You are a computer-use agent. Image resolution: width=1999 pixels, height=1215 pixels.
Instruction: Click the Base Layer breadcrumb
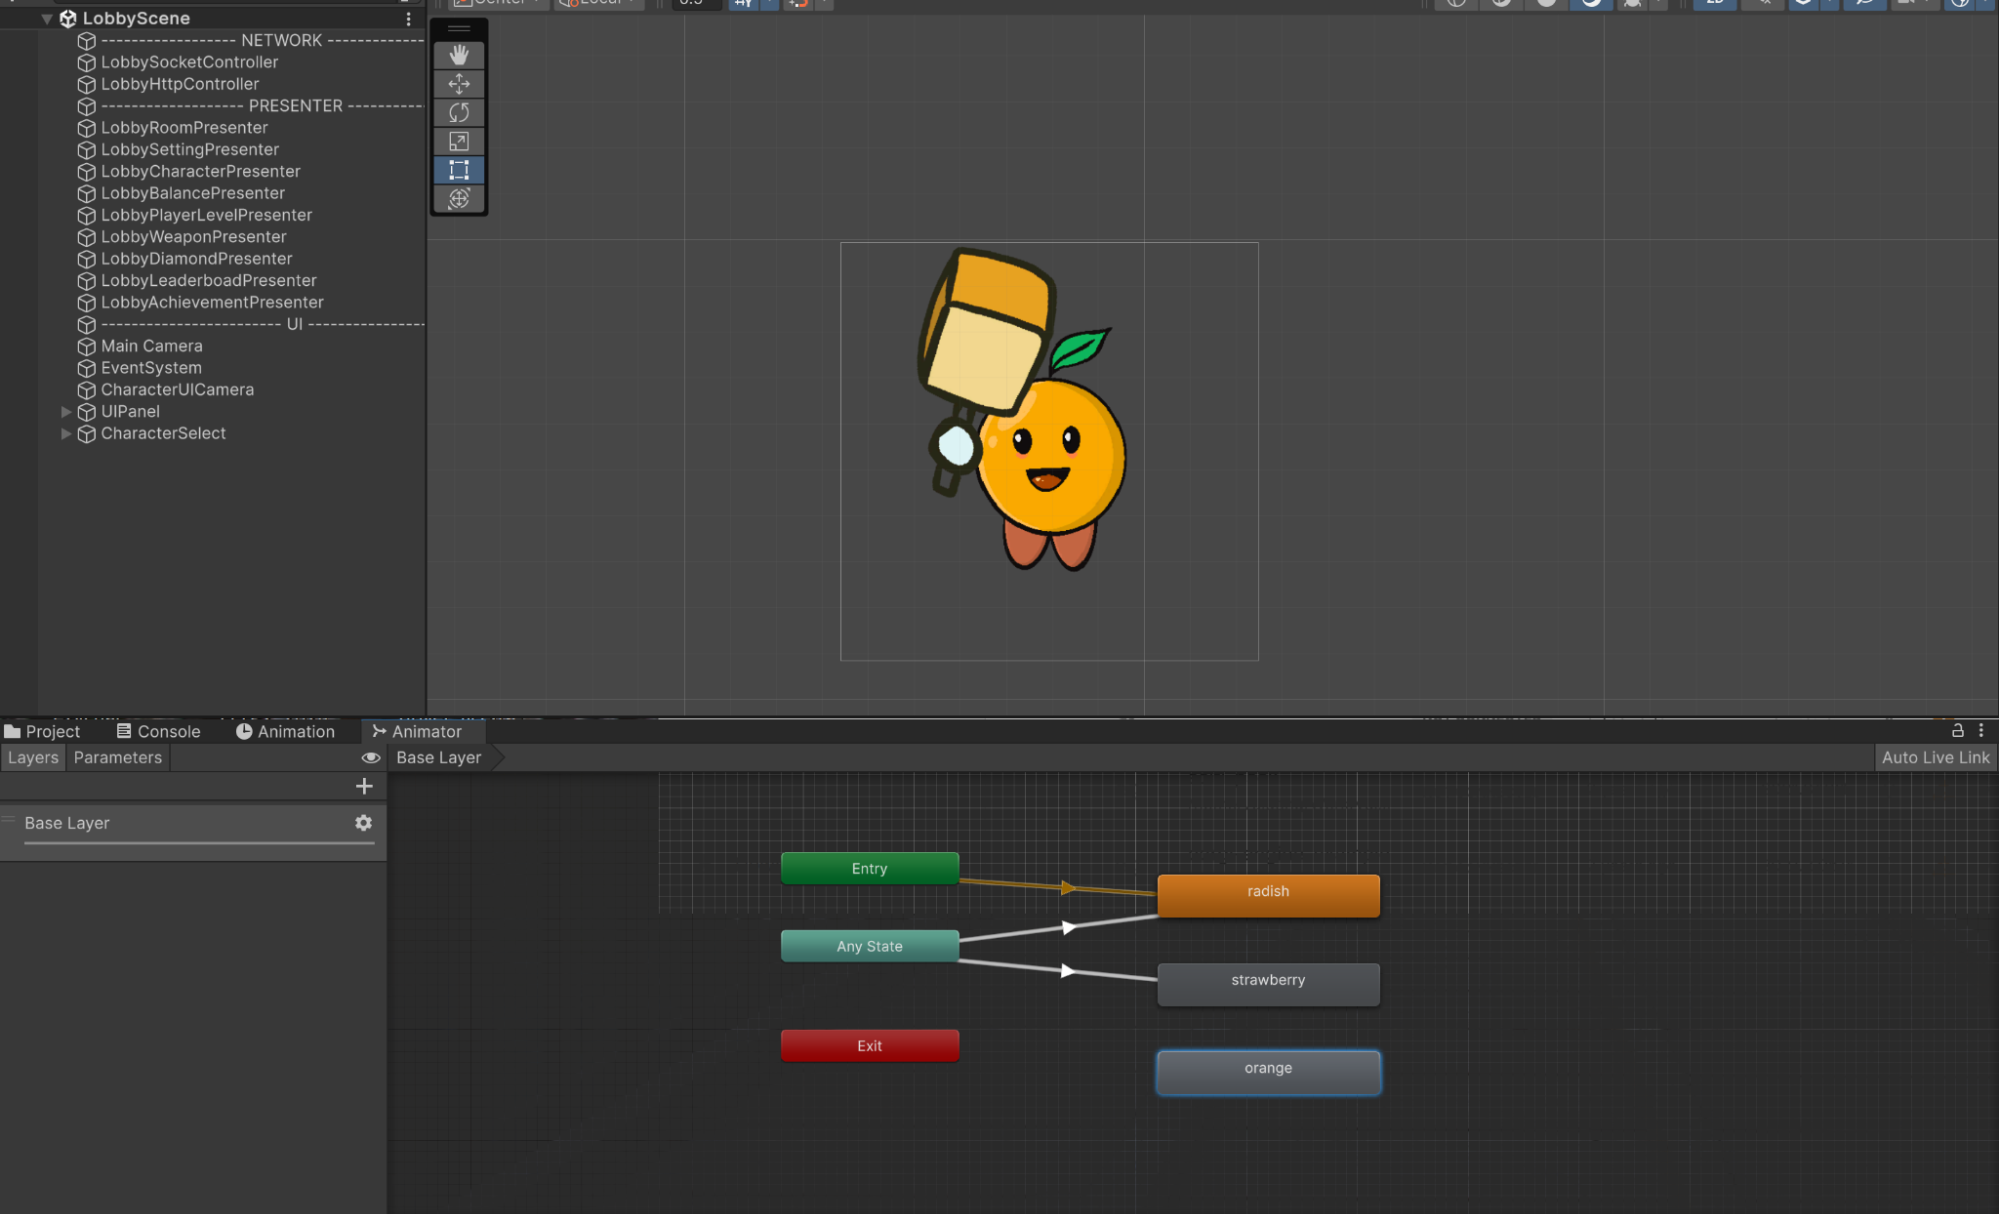(439, 758)
